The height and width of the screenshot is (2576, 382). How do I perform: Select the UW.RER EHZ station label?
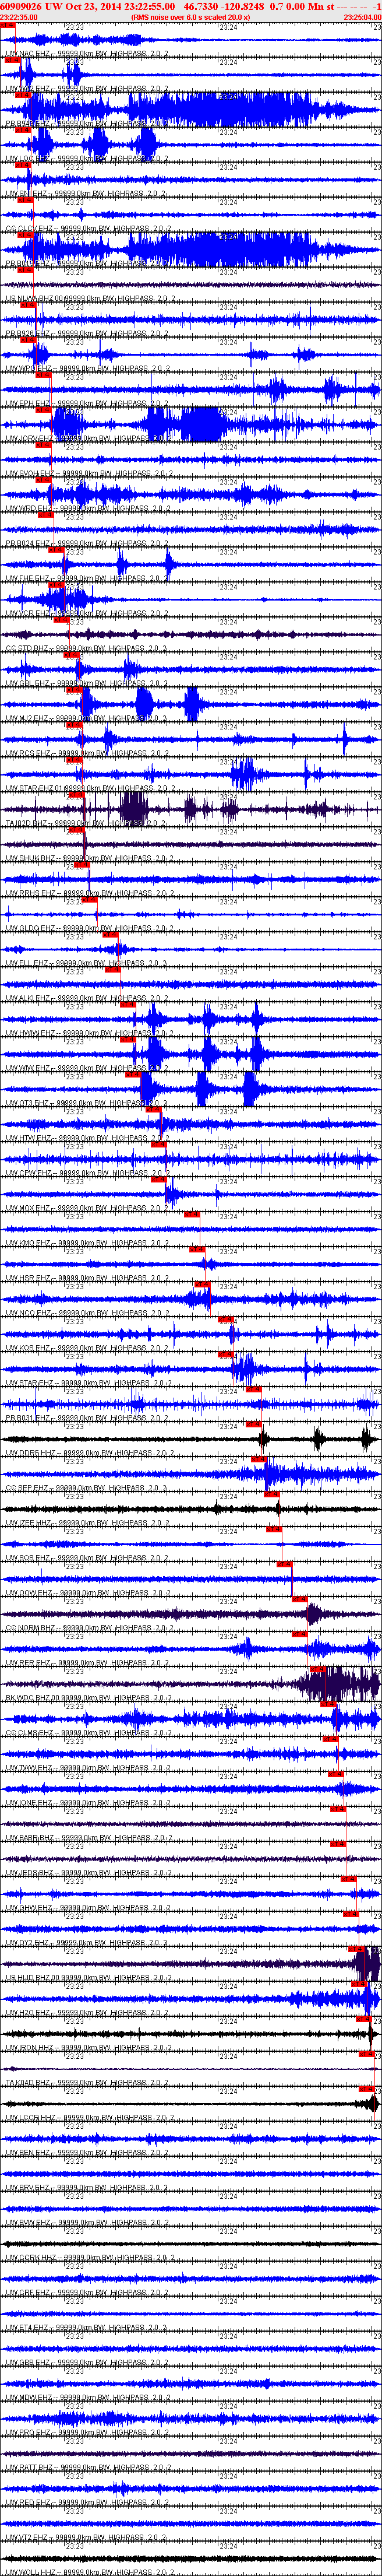87,1663
